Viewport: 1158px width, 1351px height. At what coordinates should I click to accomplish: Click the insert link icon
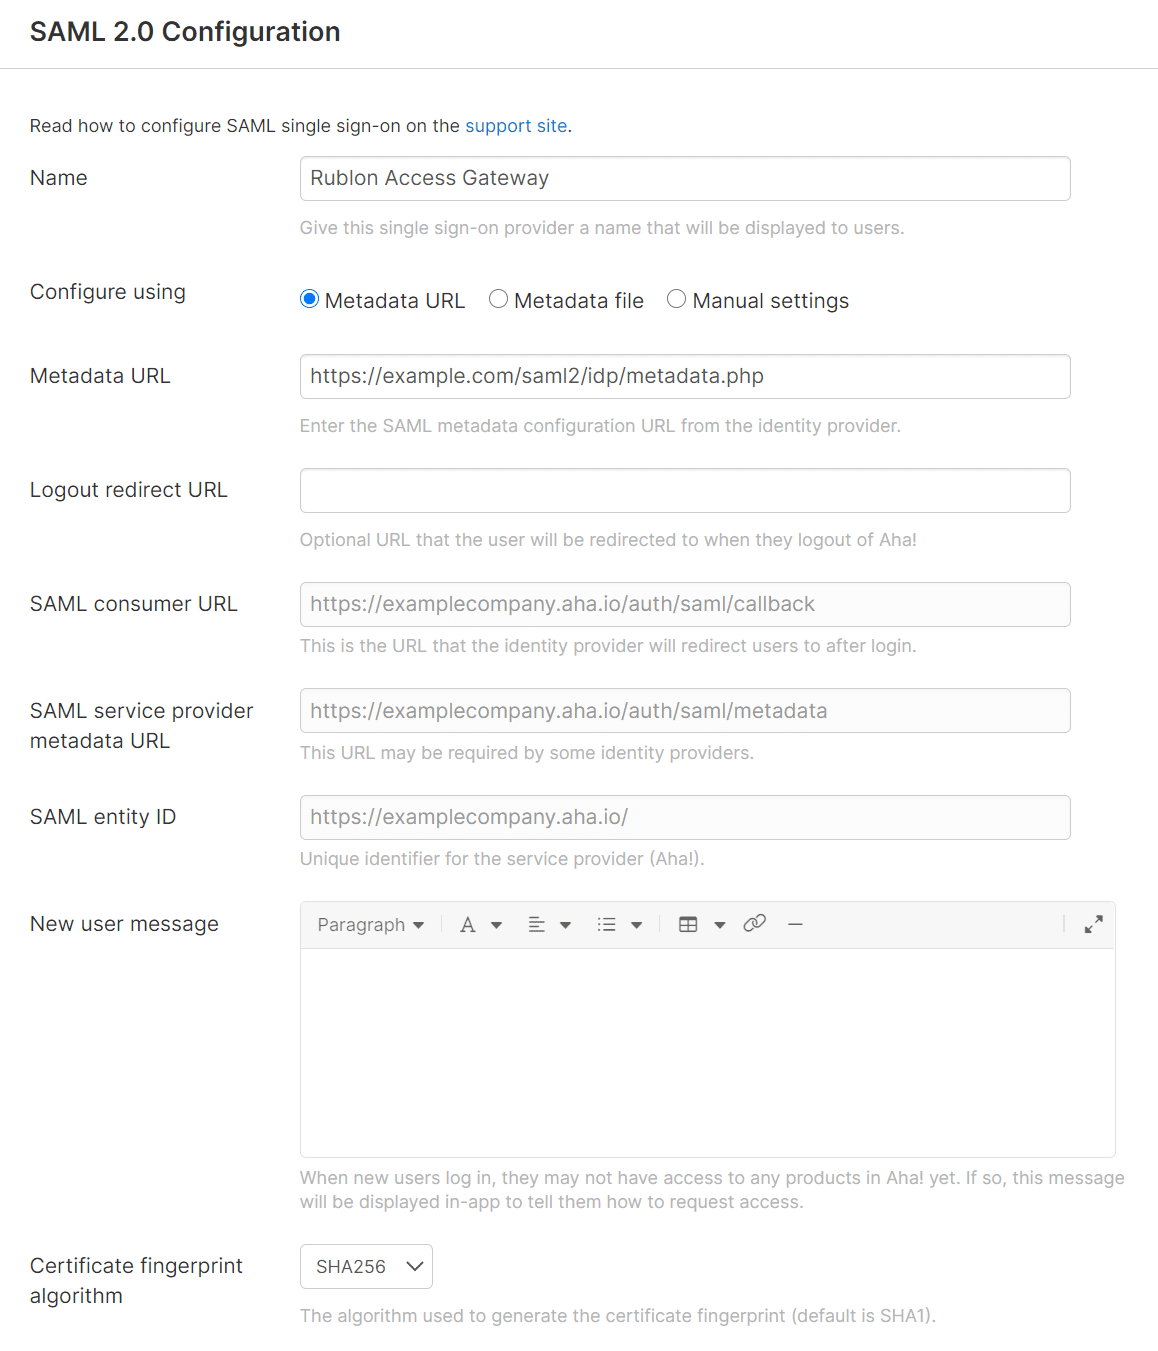[x=755, y=924]
